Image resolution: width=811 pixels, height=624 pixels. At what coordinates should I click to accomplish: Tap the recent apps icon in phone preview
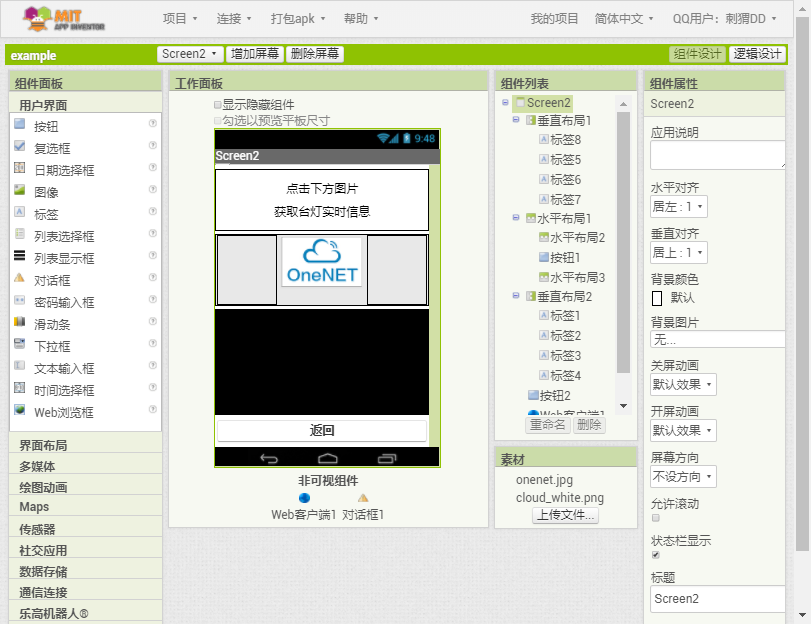[387, 458]
